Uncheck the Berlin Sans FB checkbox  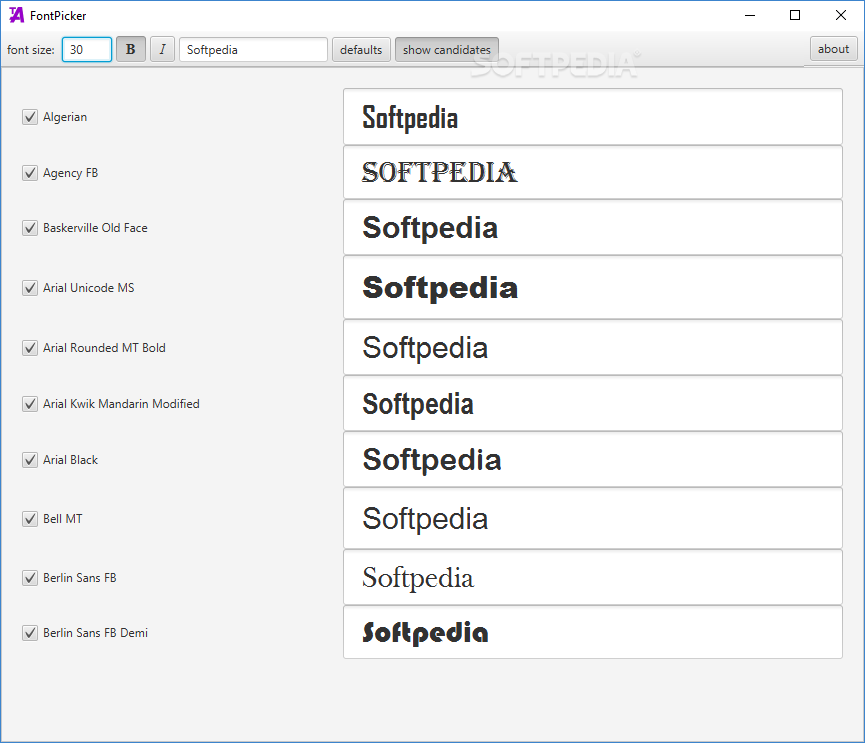tap(30, 578)
